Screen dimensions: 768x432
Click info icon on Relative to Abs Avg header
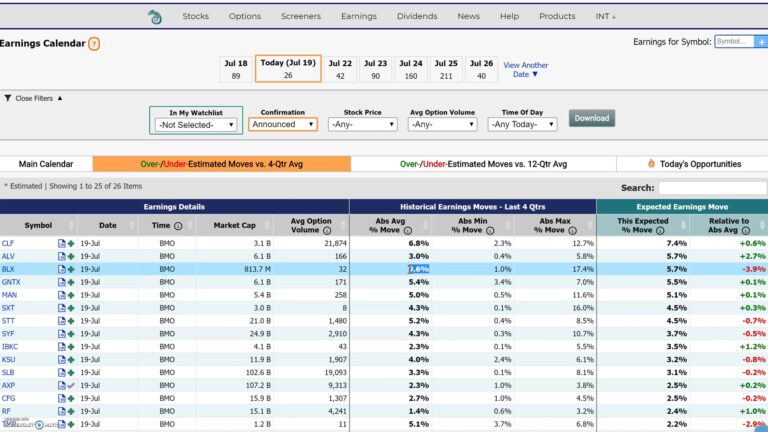745,230
